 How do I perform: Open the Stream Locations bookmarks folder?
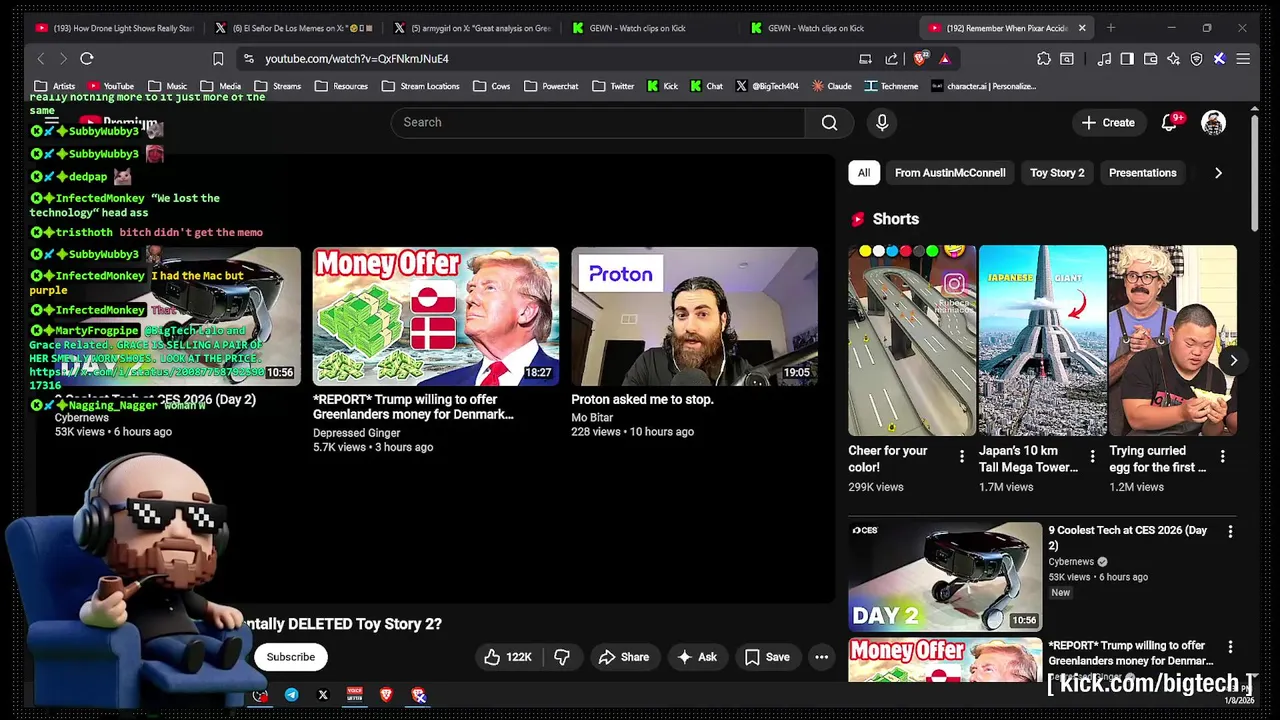pos(420,86)
